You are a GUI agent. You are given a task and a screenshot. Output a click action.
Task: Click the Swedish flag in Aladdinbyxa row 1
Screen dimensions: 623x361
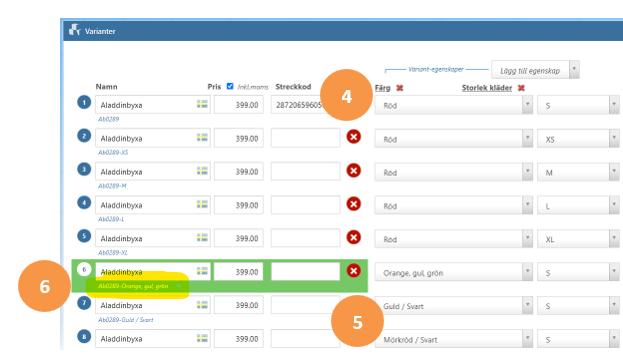click(202, 104)
